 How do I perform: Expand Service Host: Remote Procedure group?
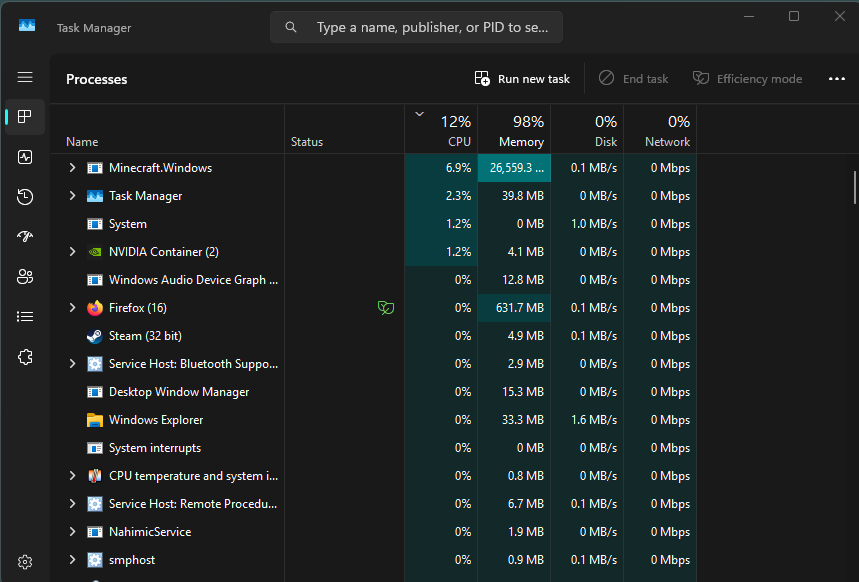coord(72,504)
